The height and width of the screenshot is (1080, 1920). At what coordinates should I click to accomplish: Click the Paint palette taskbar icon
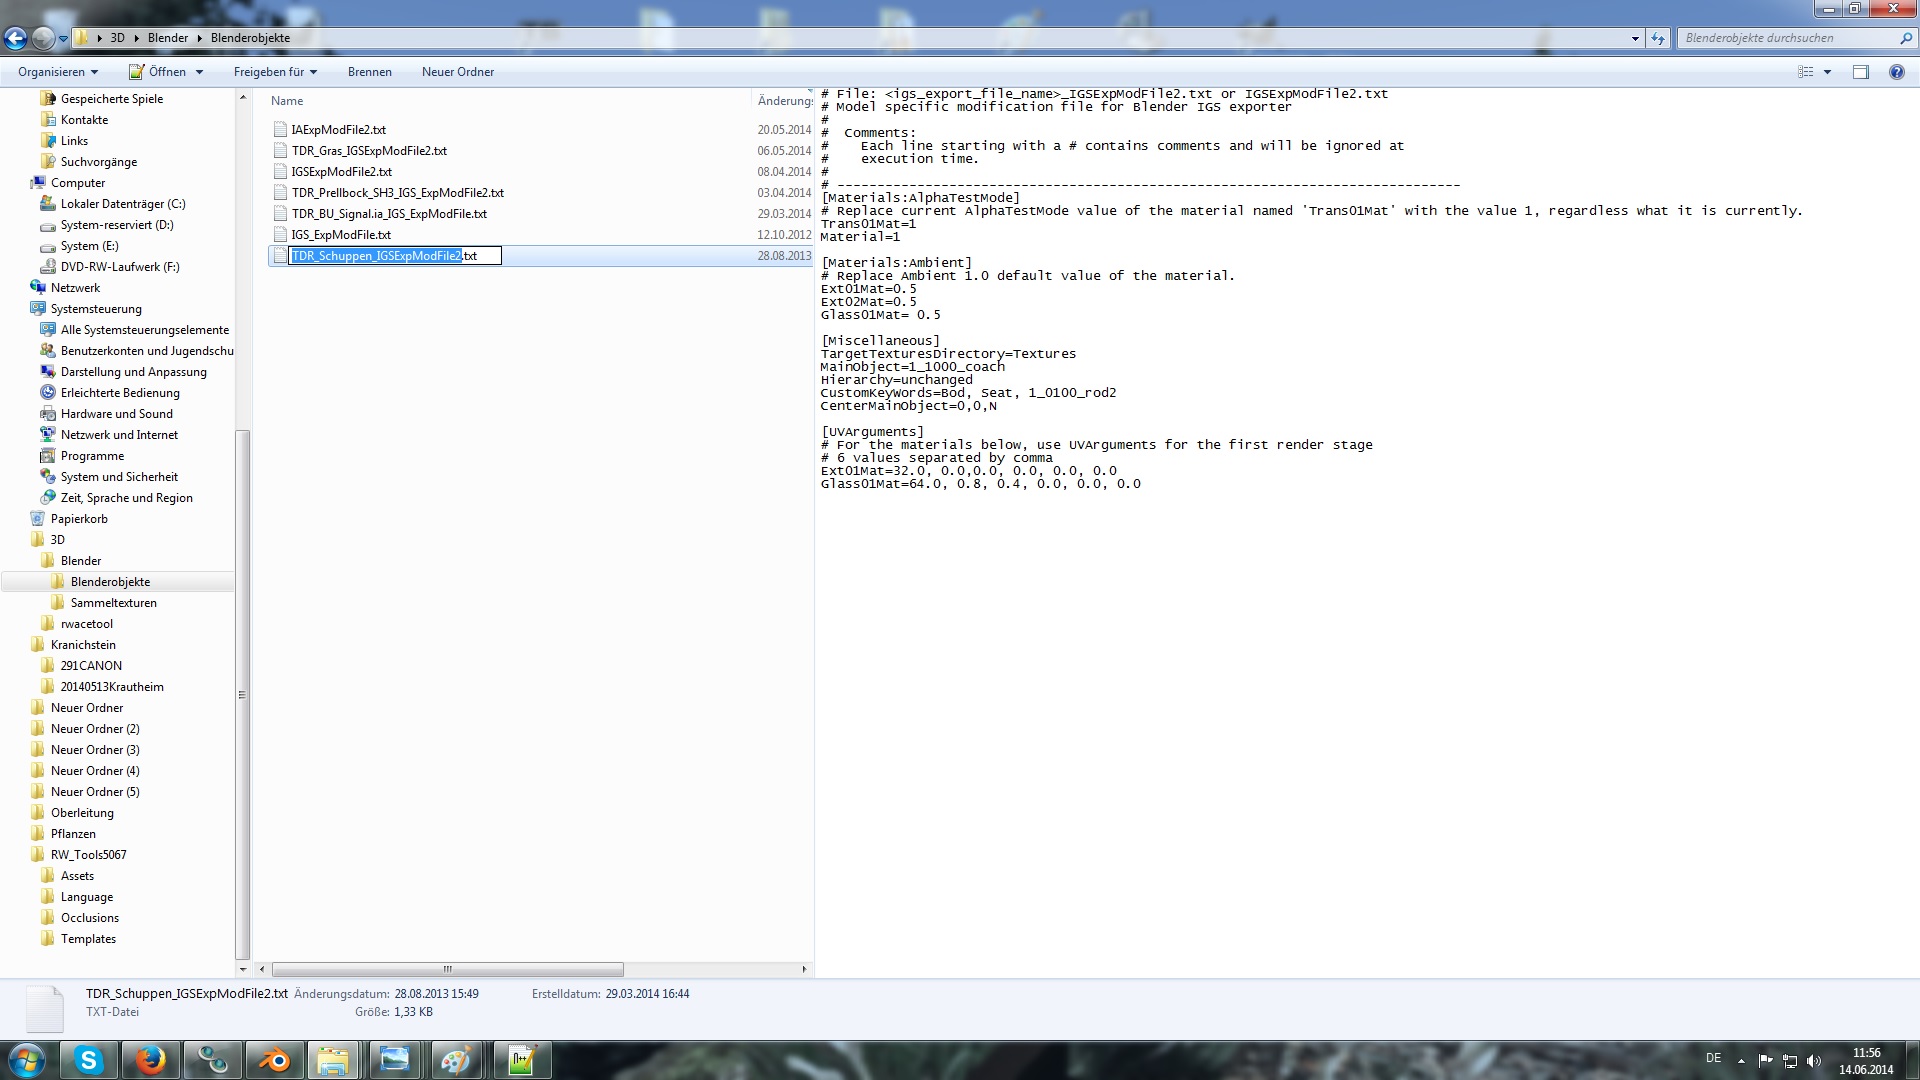click(456, 1060)
